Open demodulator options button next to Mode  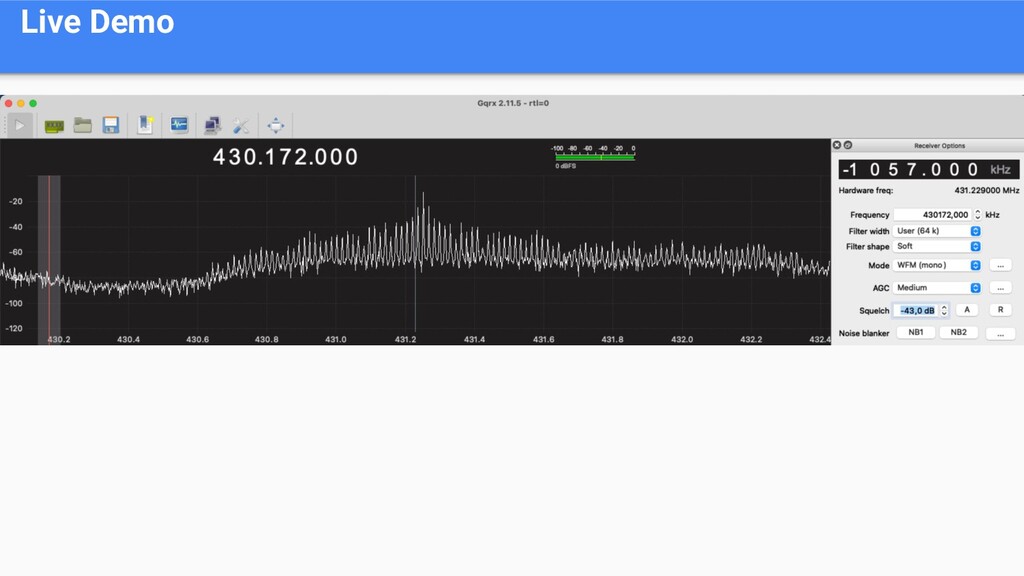[x=1000, y=265]
